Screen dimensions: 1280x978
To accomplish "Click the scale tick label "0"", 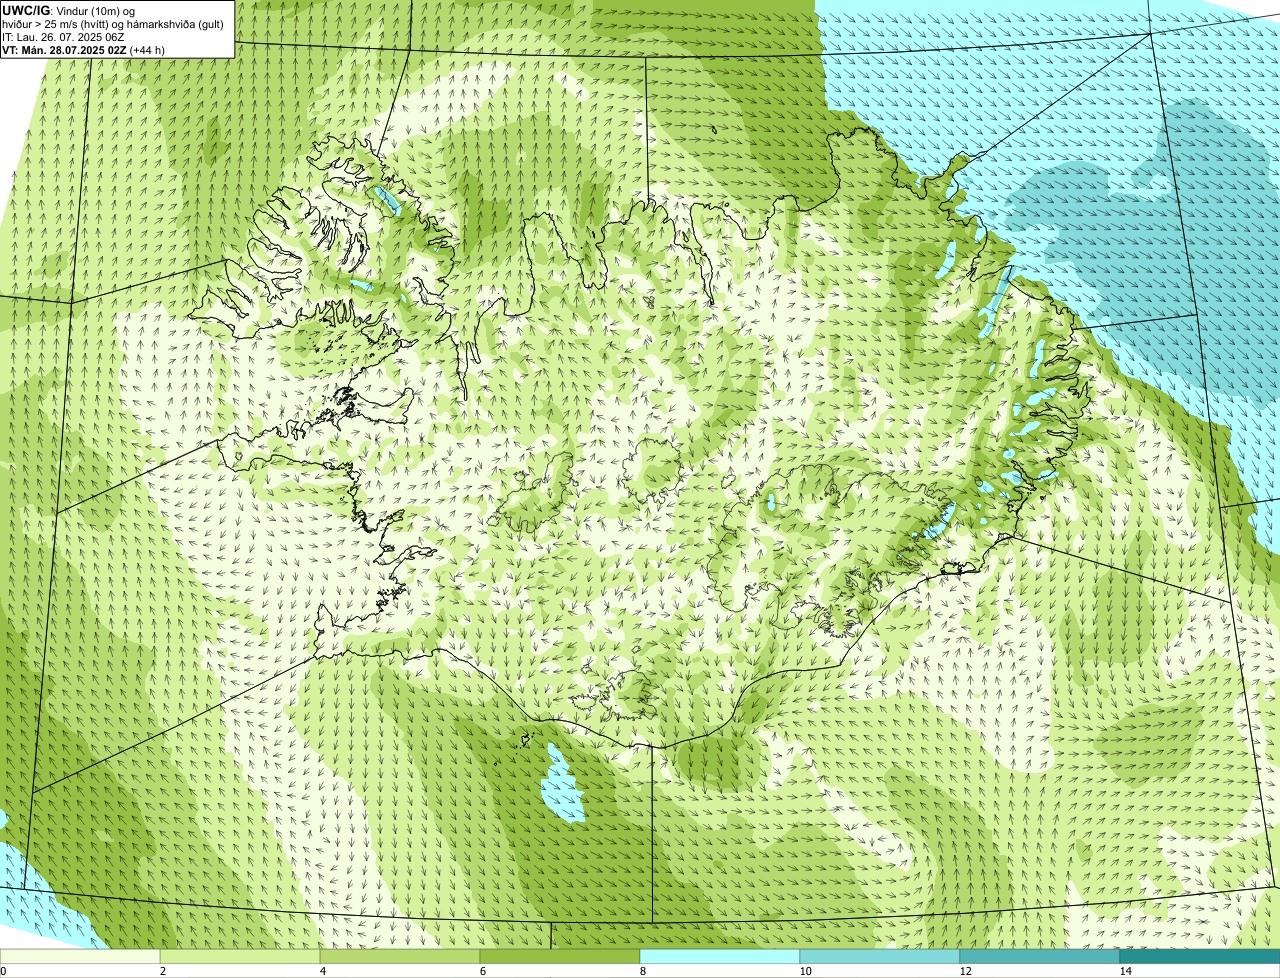I will click(3, 971).
